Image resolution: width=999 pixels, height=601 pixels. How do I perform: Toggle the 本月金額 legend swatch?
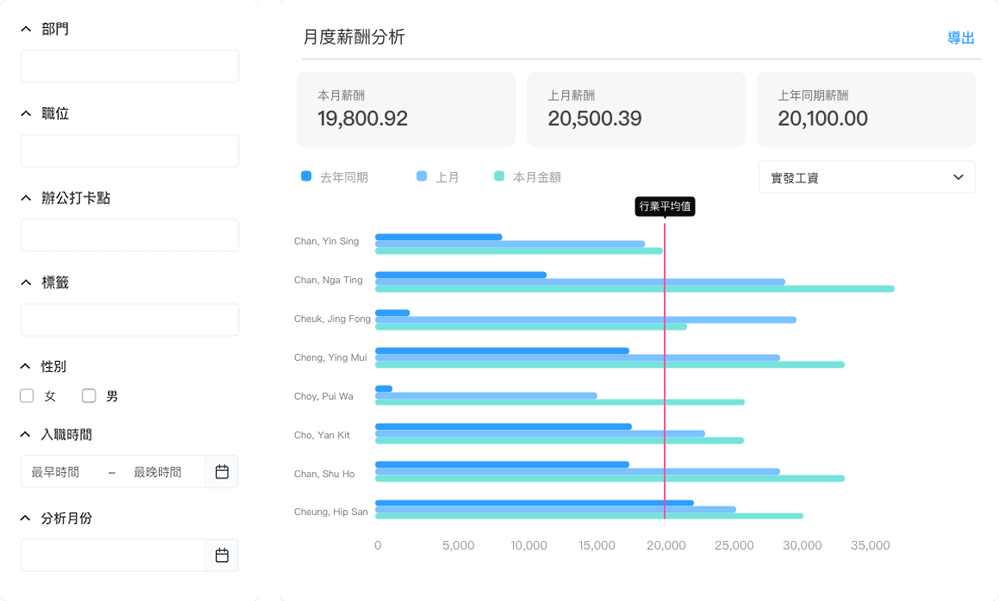[500, 176]
